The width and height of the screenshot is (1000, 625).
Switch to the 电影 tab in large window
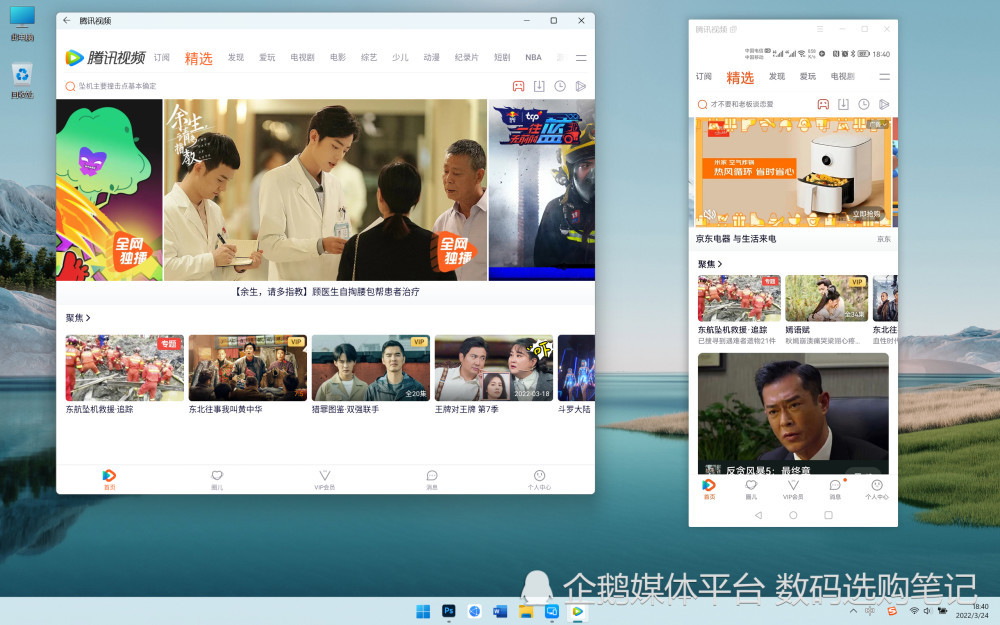338,58
